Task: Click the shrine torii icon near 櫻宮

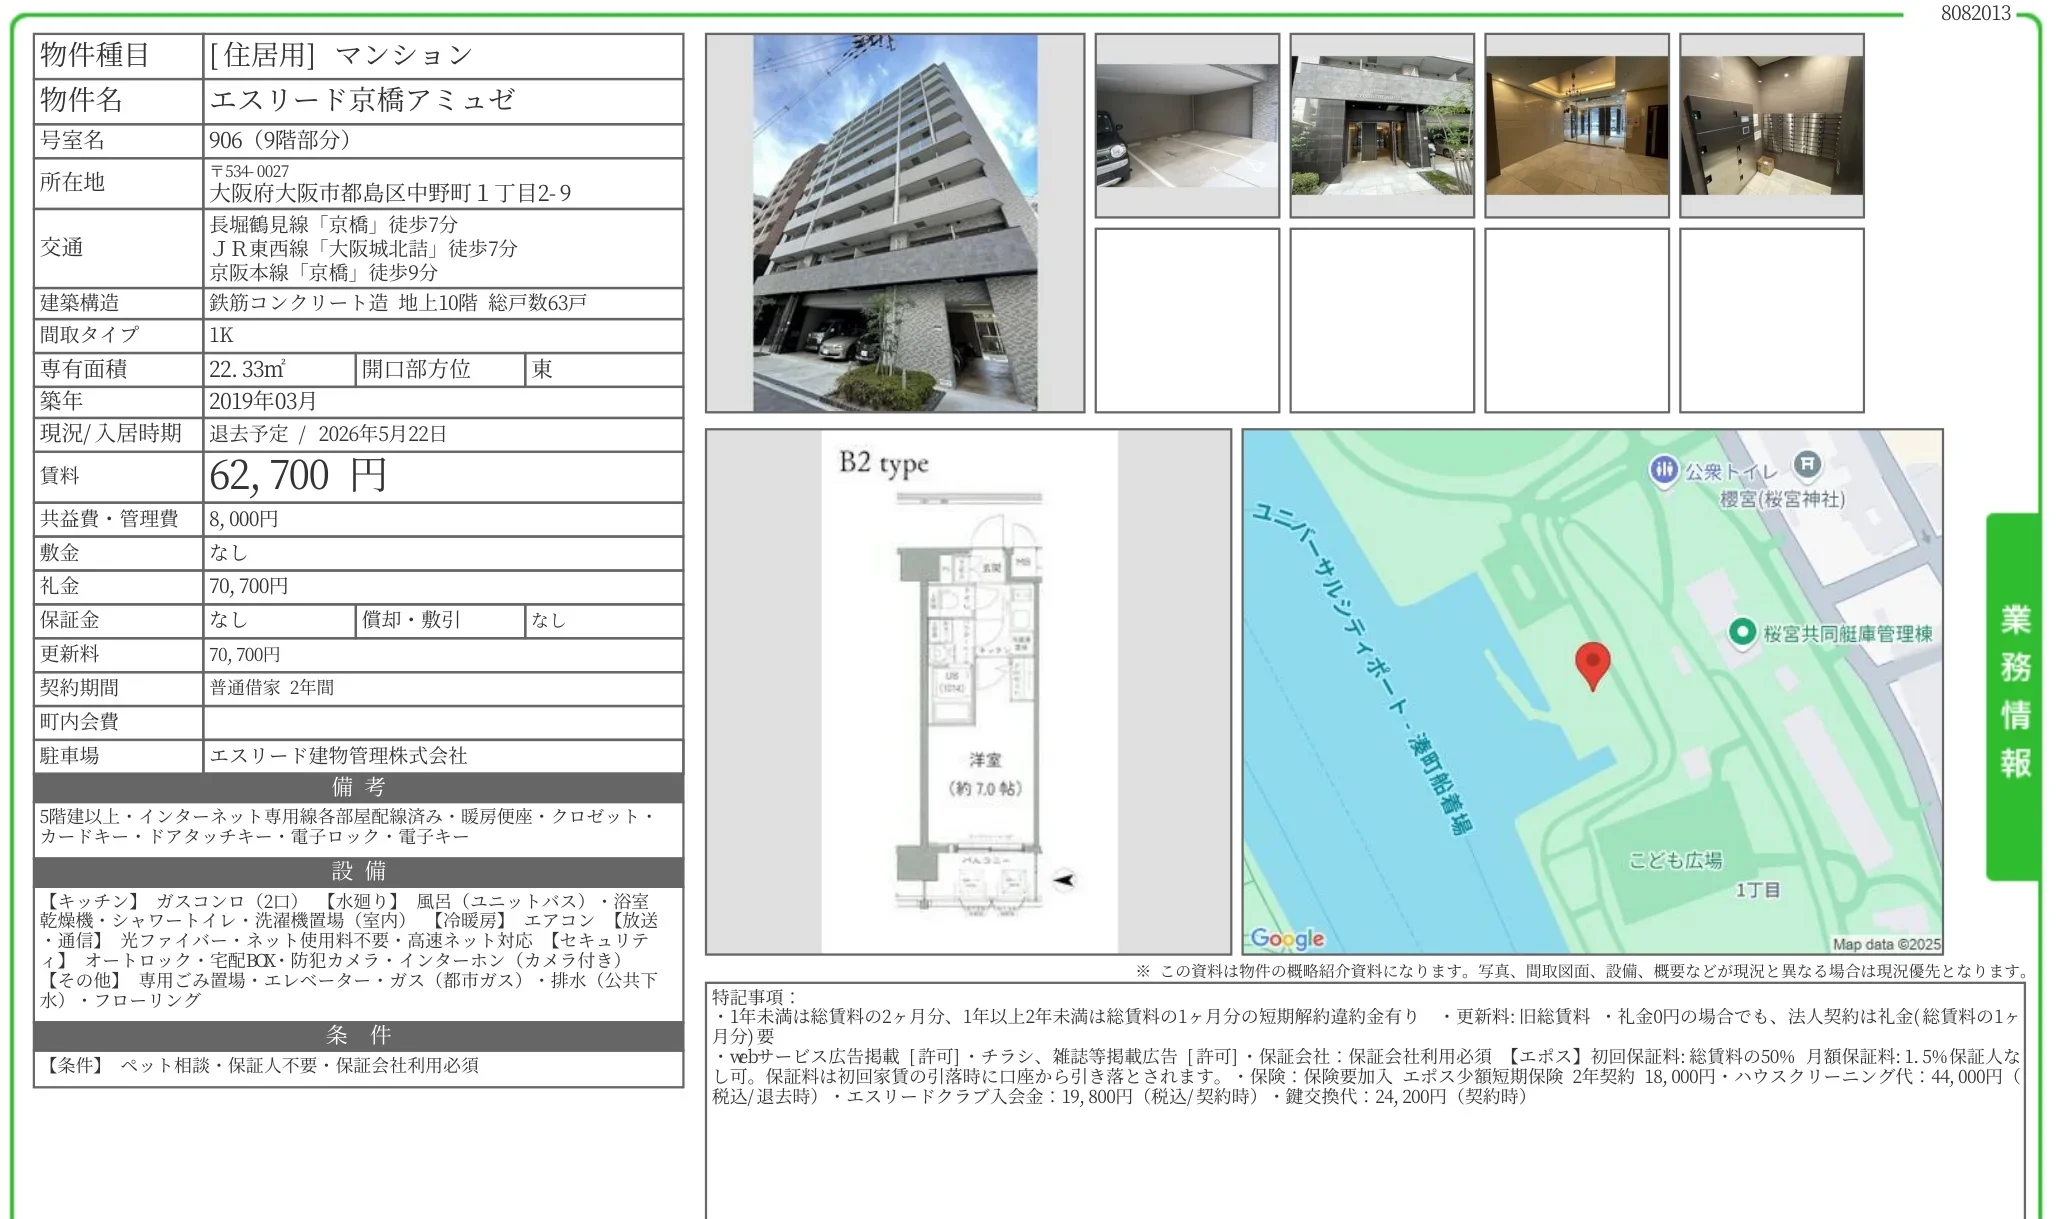Action: coord(1806,464)
